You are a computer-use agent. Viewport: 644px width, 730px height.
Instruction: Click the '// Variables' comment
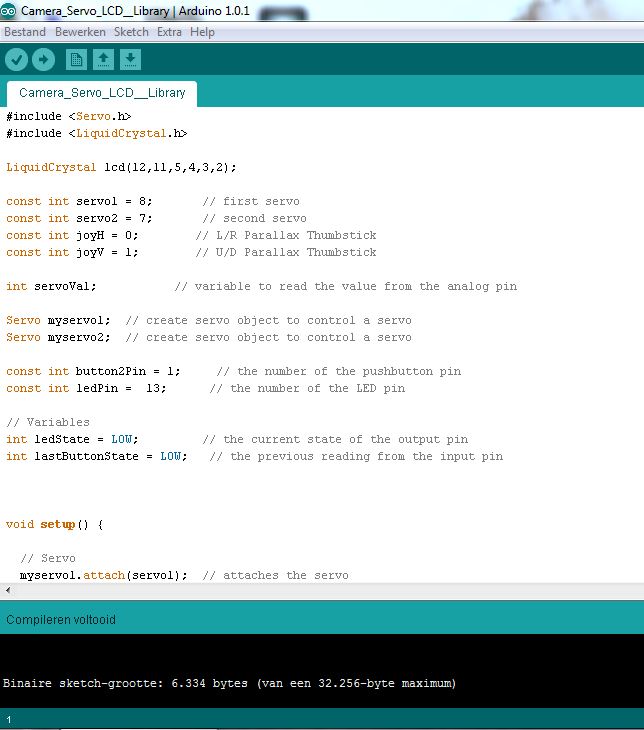coord(47,422)
